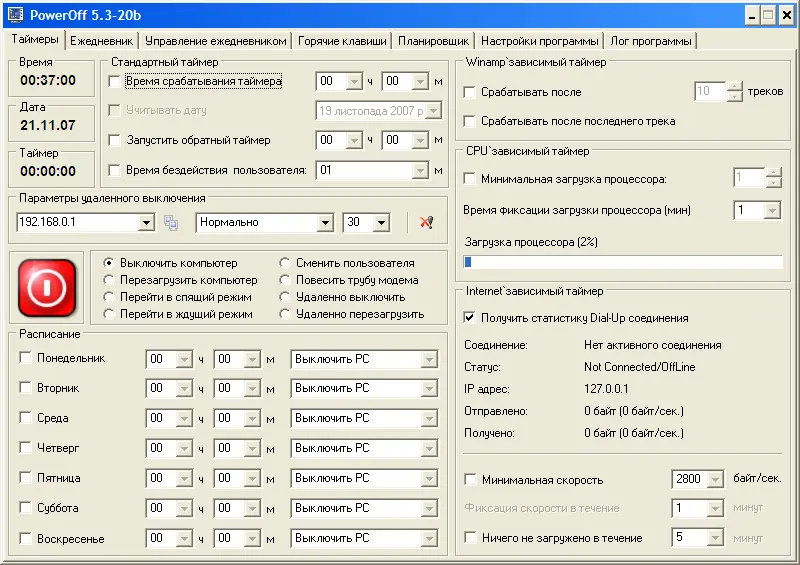
Task: Click the red X remote disconnect icon
Action: (x=427, y=222)
